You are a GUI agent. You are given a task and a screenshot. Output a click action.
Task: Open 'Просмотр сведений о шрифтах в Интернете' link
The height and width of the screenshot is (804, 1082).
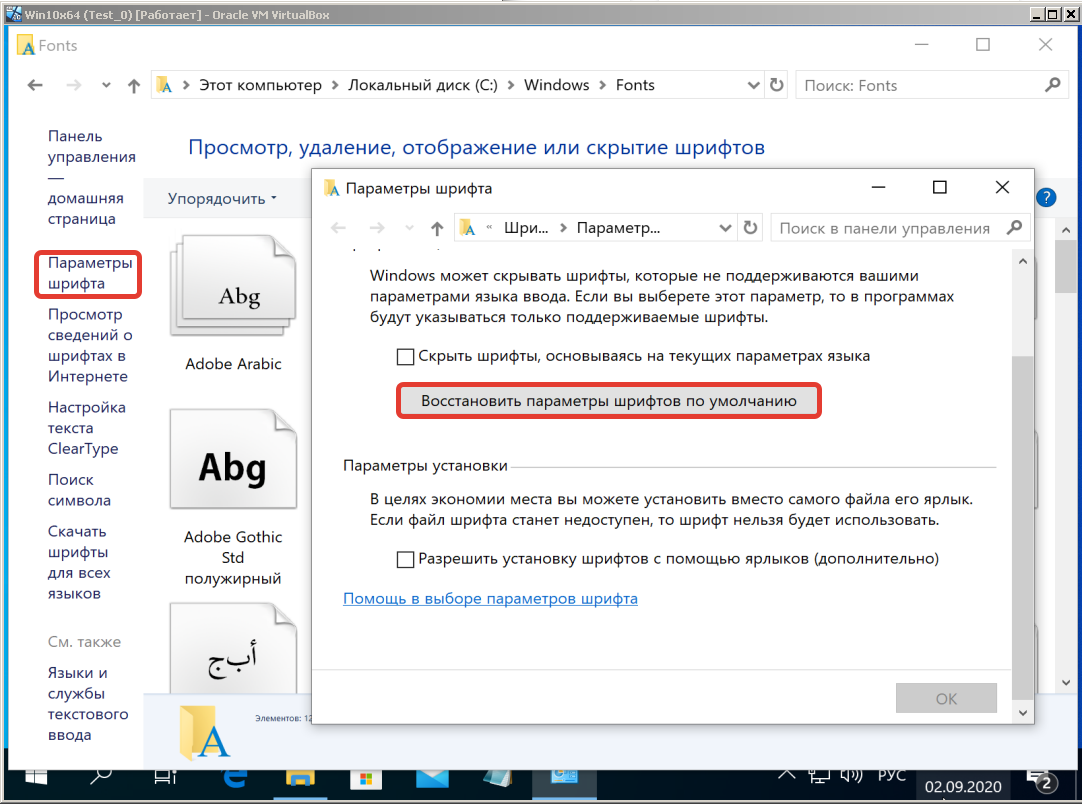[90, 345]
